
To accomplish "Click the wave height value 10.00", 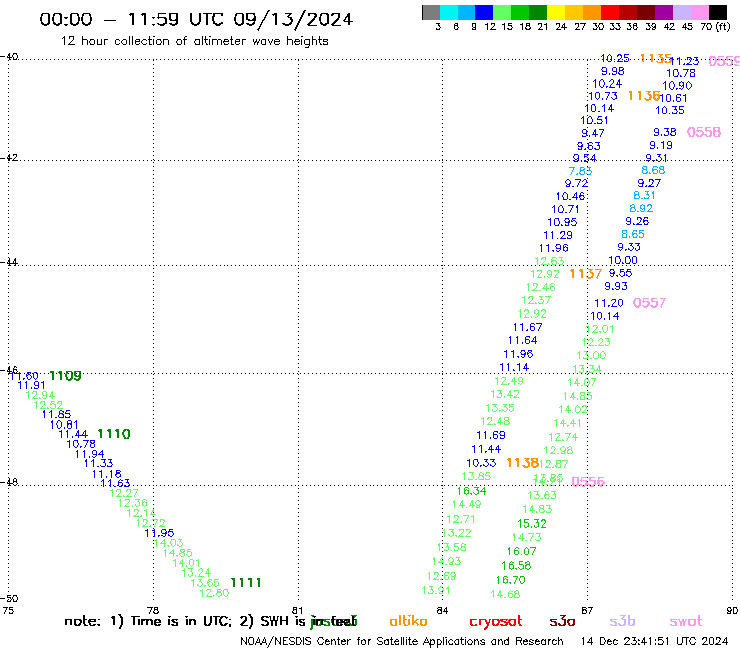I will coord(622,260).
